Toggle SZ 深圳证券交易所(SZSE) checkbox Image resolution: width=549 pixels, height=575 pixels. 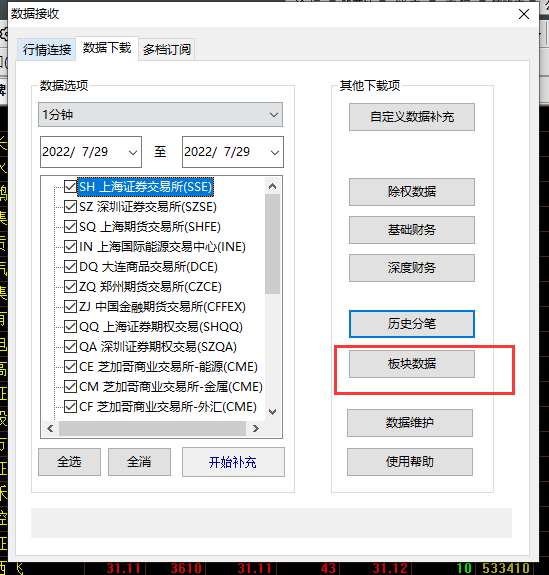coord(70,206)
